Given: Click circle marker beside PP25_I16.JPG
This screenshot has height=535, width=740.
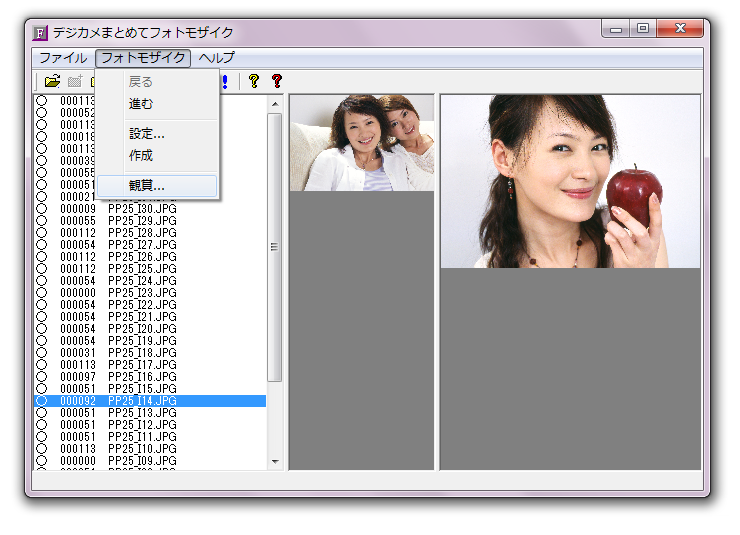Looking at the screenshot, I should click(42, 376).
